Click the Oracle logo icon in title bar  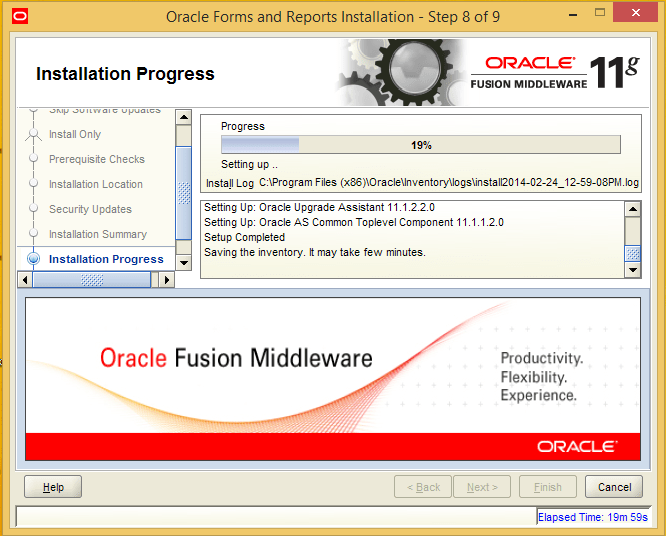(20, 17)
